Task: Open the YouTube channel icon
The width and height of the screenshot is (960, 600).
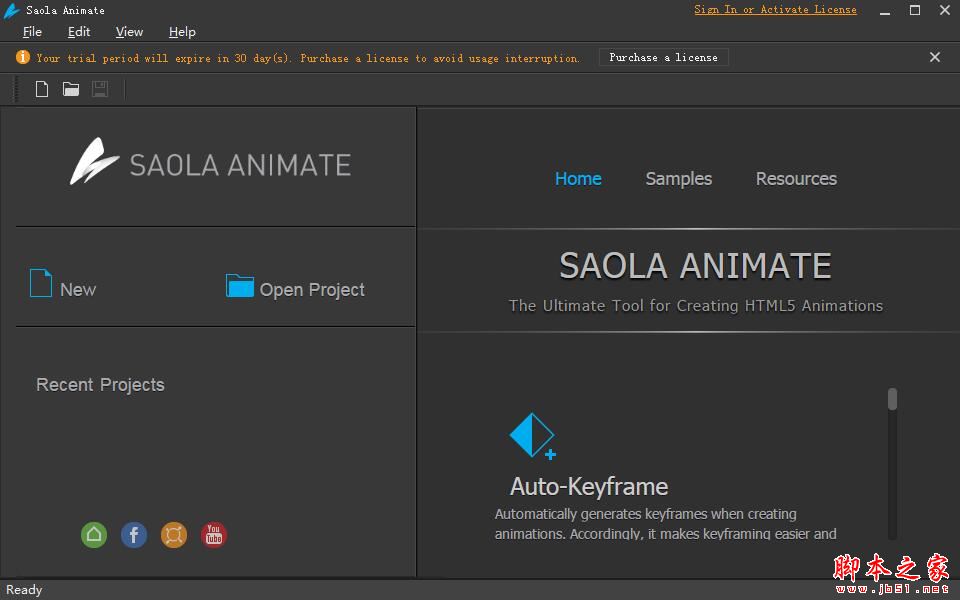Action: click(x=214, y=535)
